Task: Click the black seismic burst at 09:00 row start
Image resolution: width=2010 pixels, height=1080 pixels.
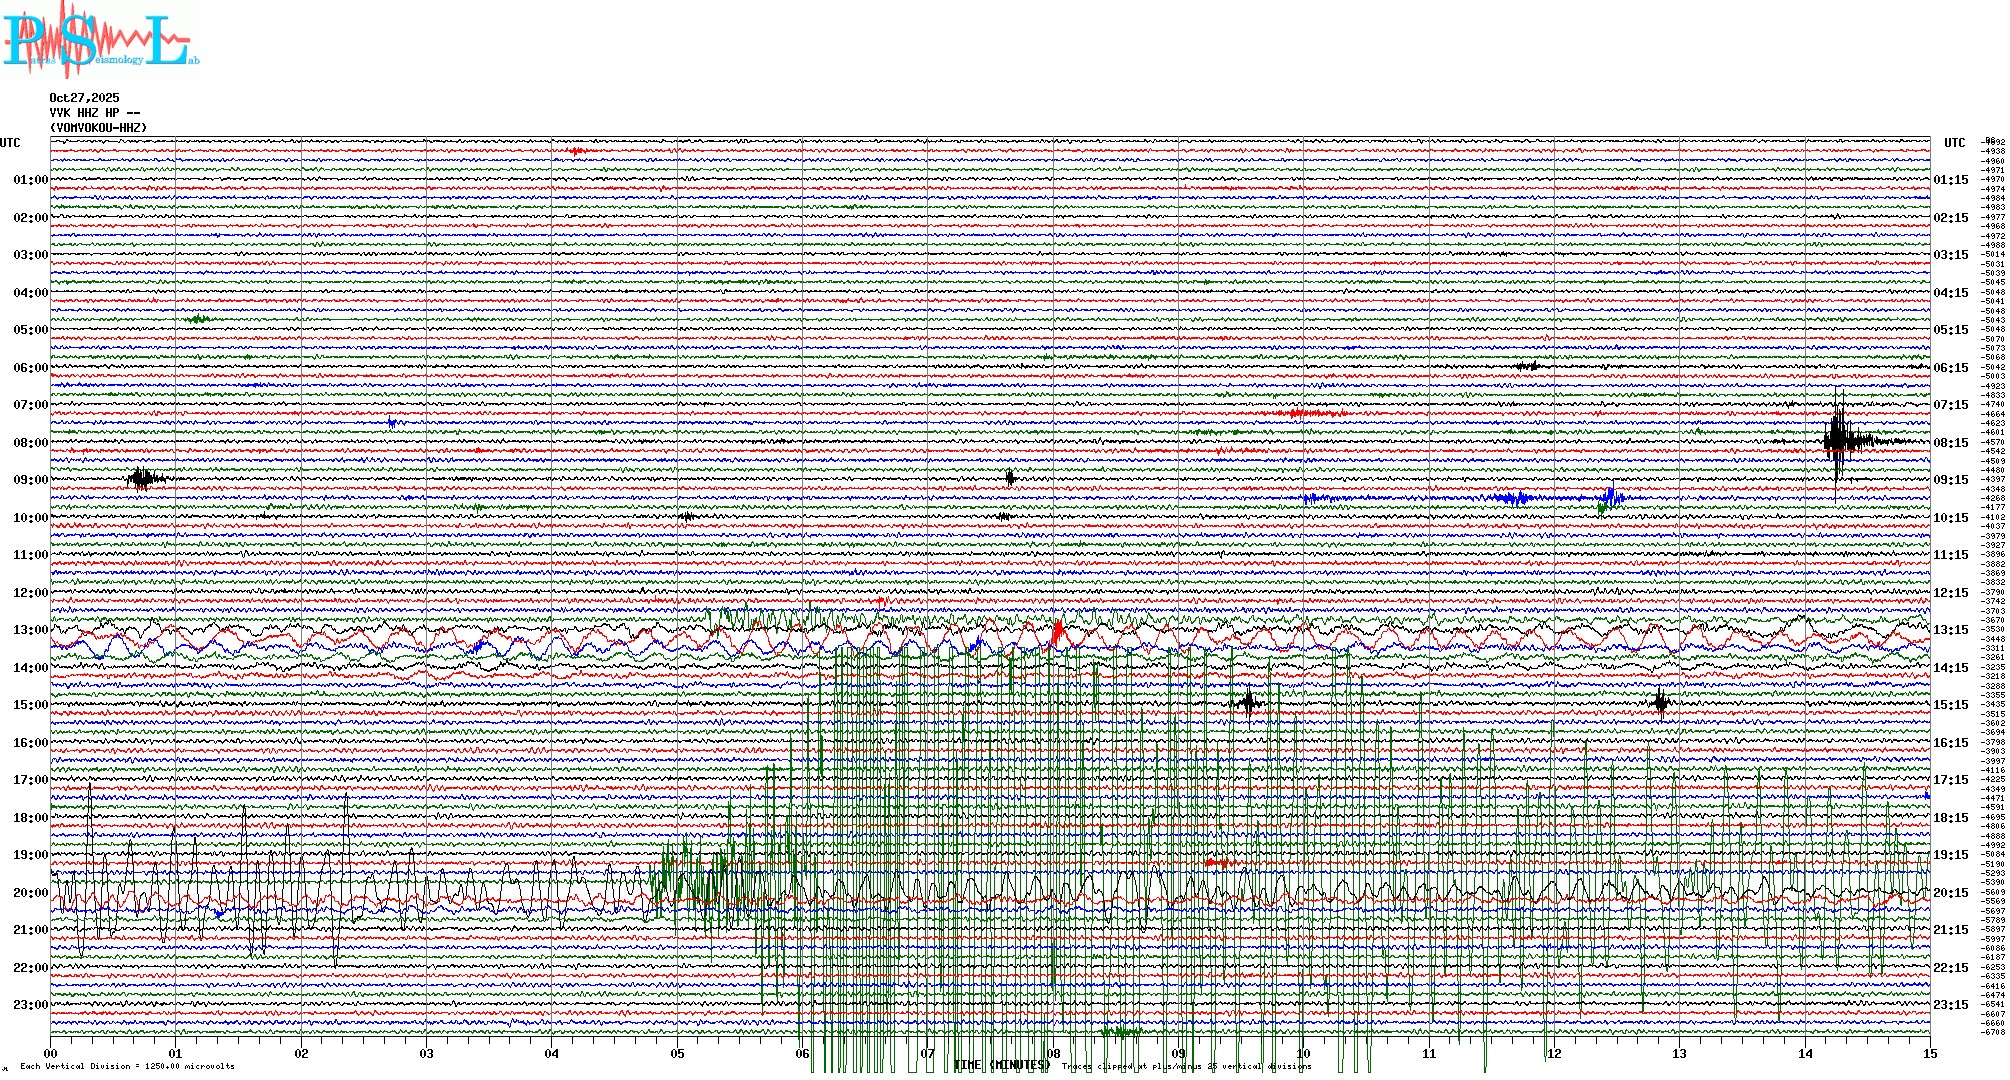Action: 143,478
